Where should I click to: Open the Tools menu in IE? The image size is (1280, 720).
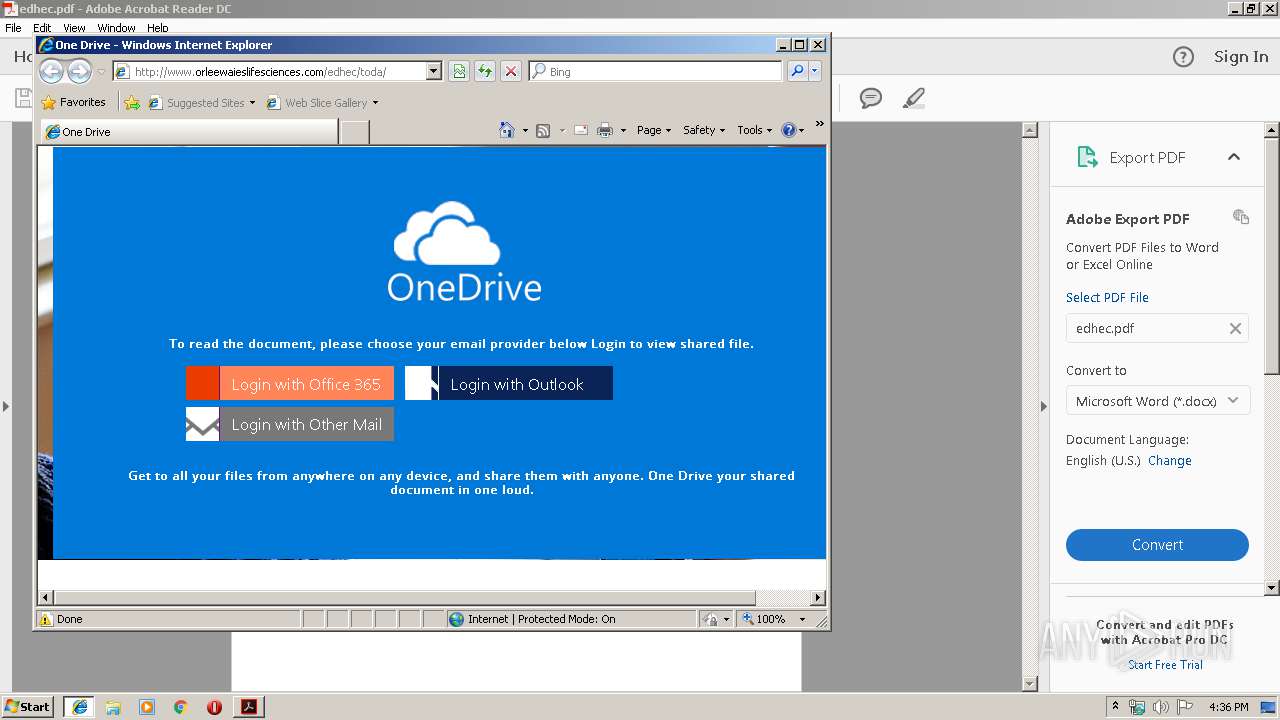click(x=754, y=130)
